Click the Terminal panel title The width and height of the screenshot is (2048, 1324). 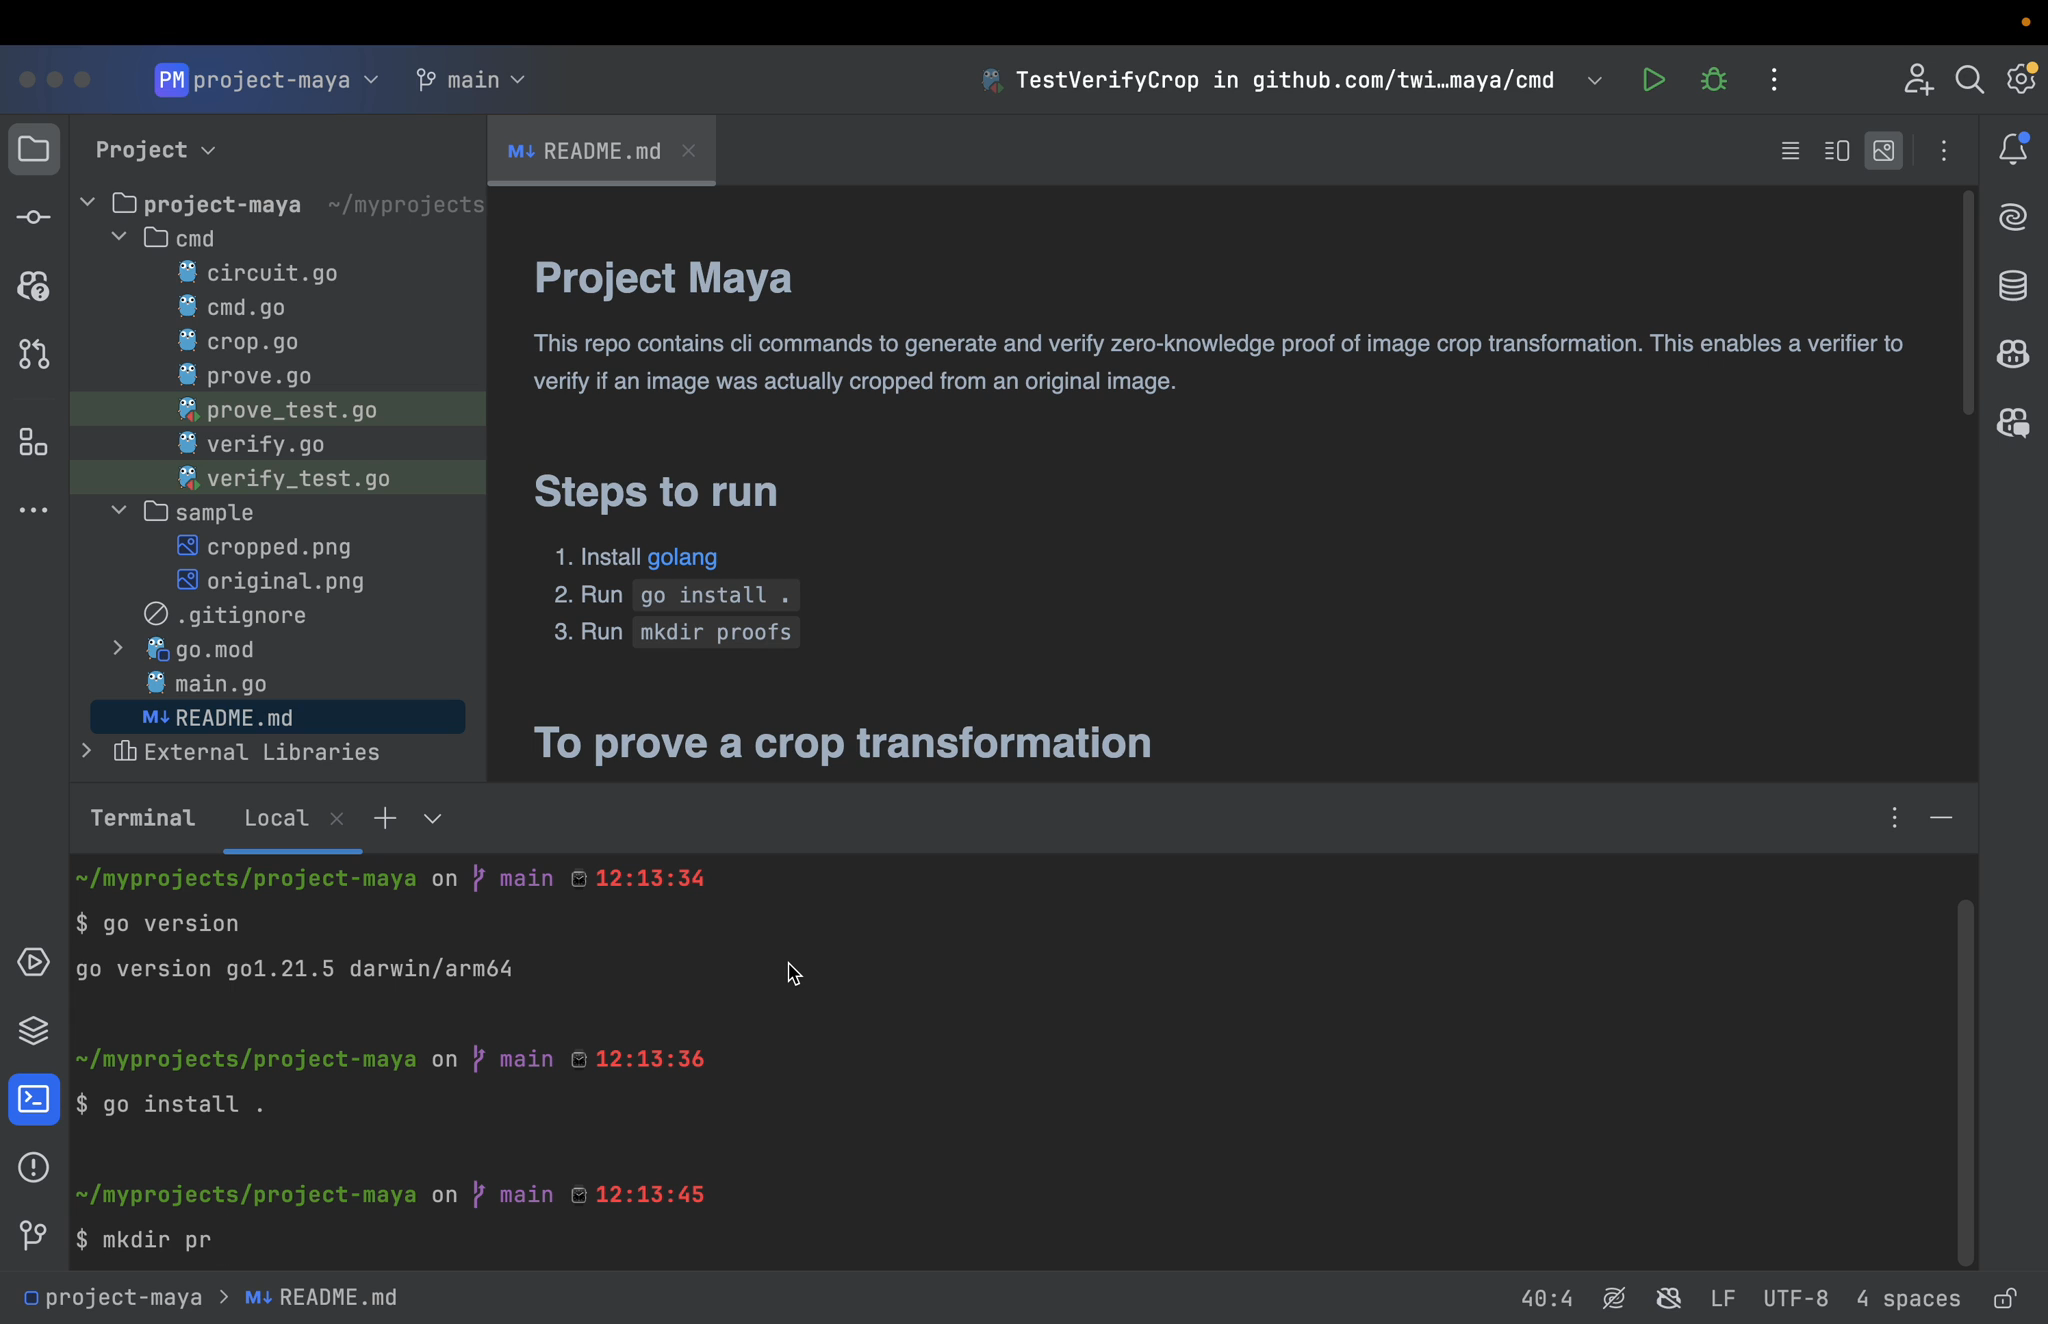point(143,818)
